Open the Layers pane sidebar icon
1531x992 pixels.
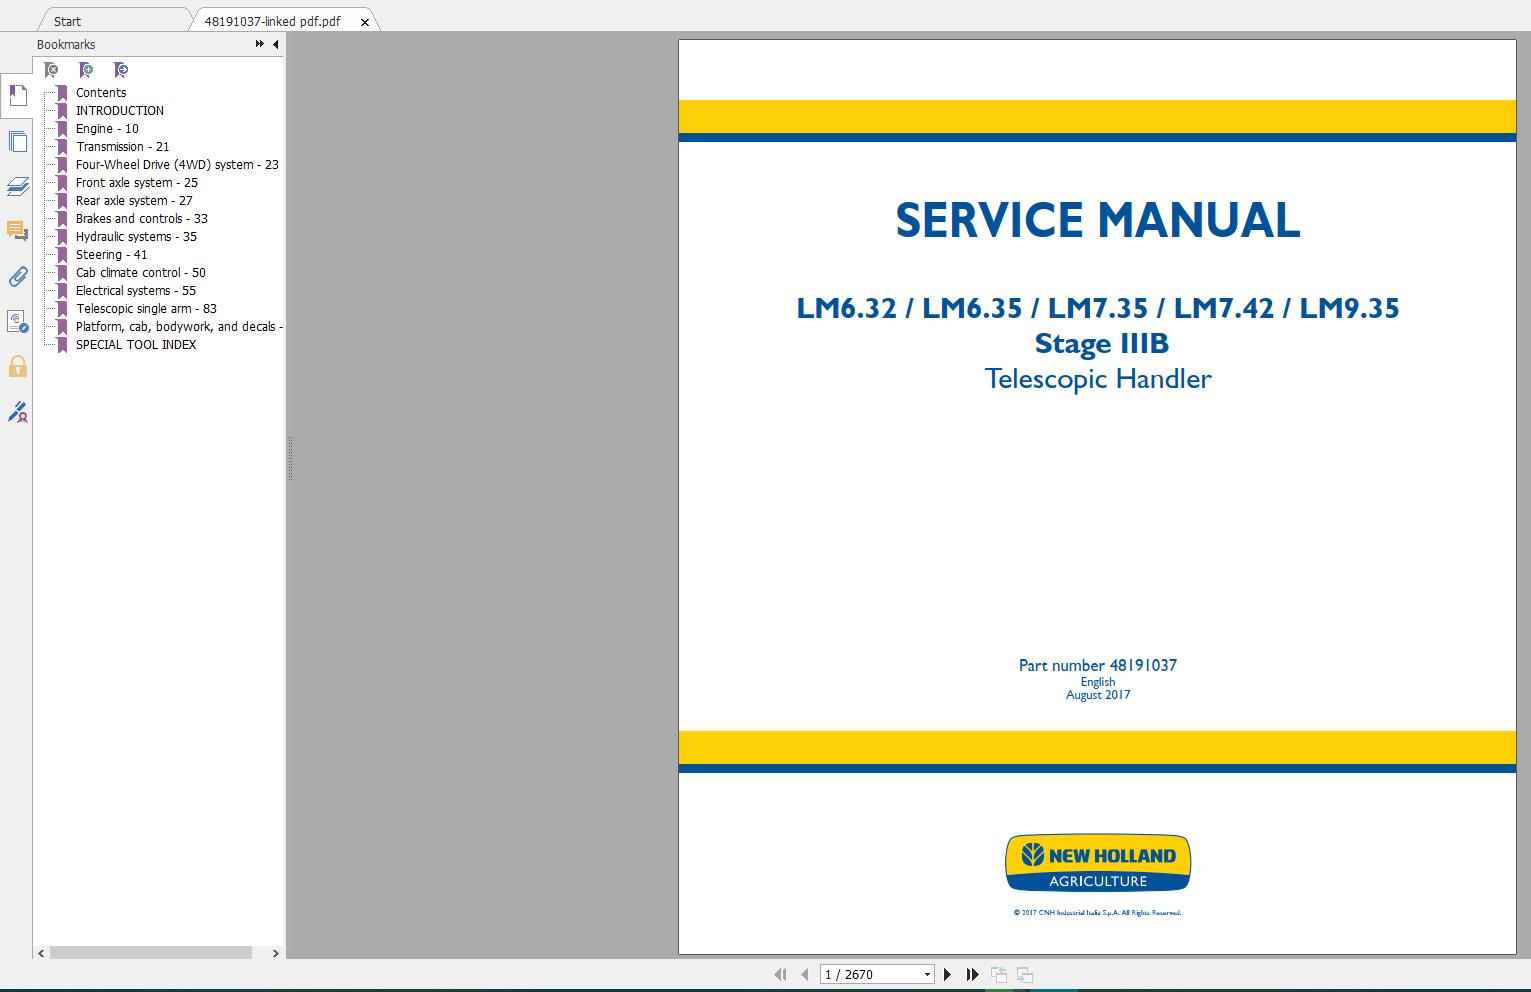point(17,186)
